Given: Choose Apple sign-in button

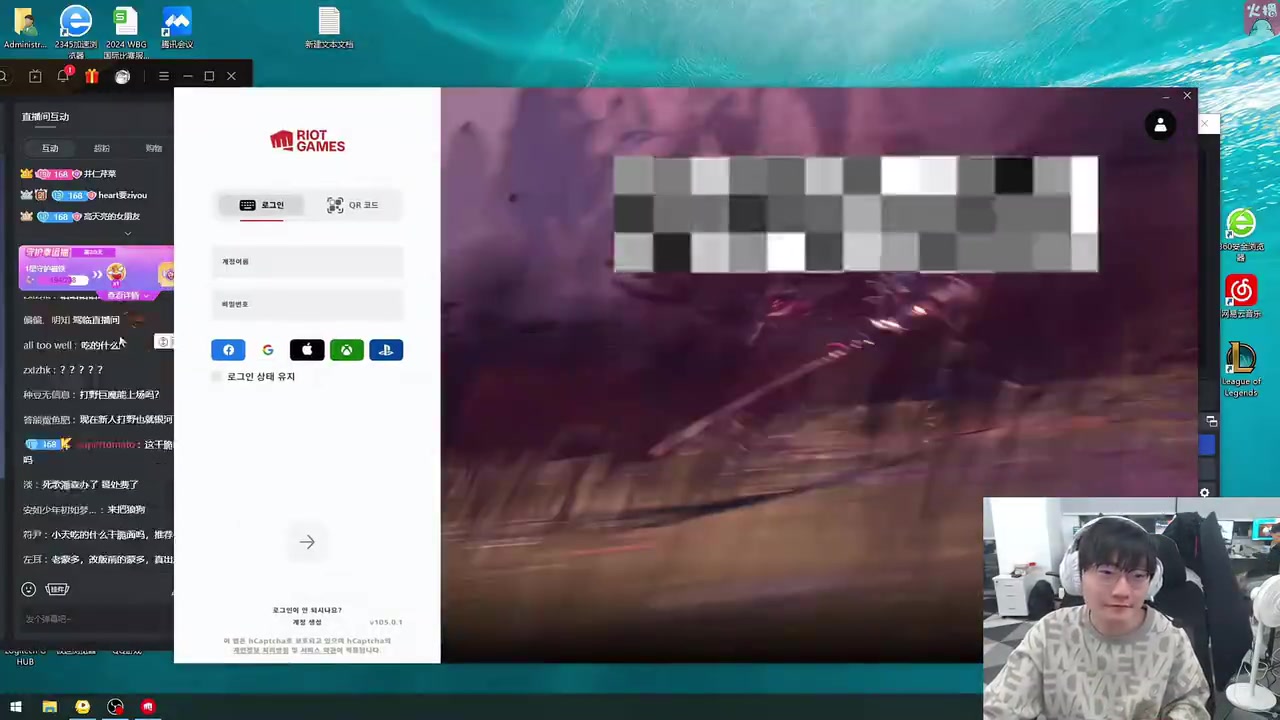Looking at the screenshot, I should (307, 350).
